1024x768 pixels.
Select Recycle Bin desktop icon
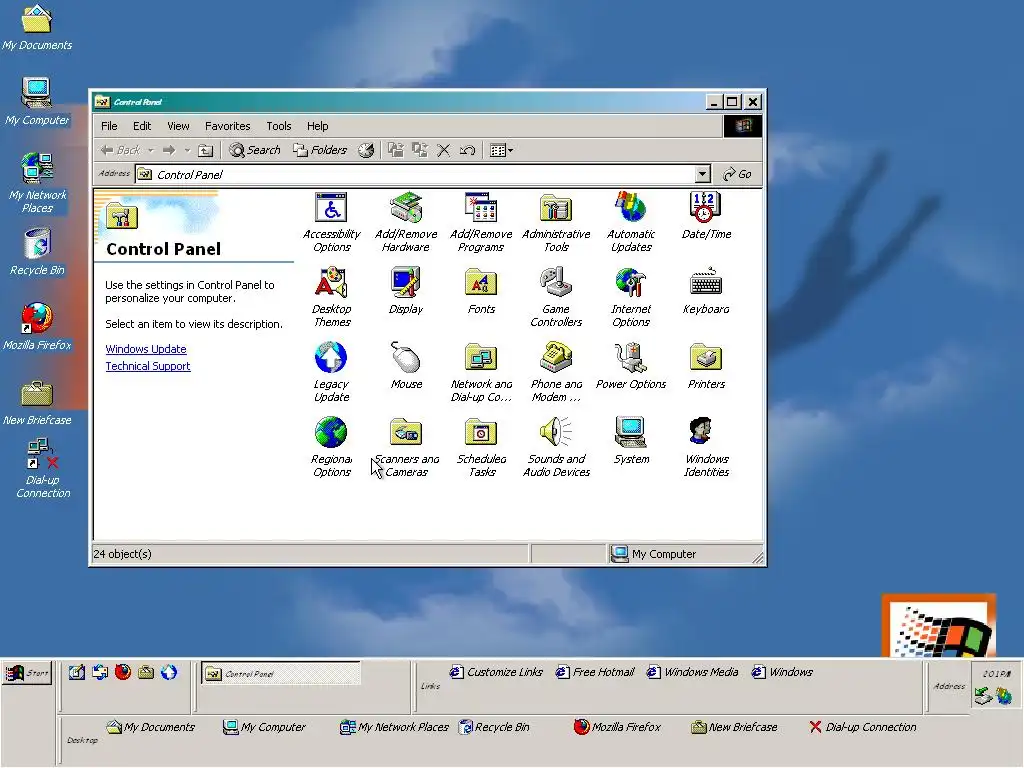coord(37,251)
